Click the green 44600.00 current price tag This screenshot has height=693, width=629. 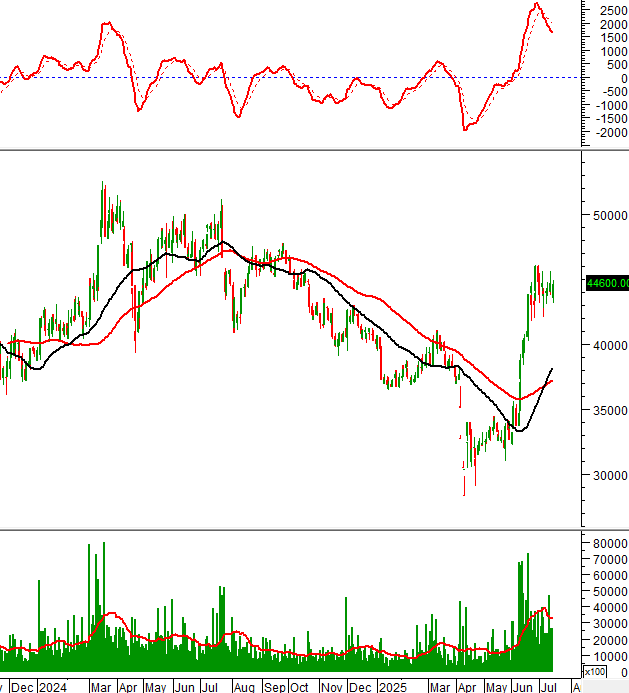coord(606,283)
